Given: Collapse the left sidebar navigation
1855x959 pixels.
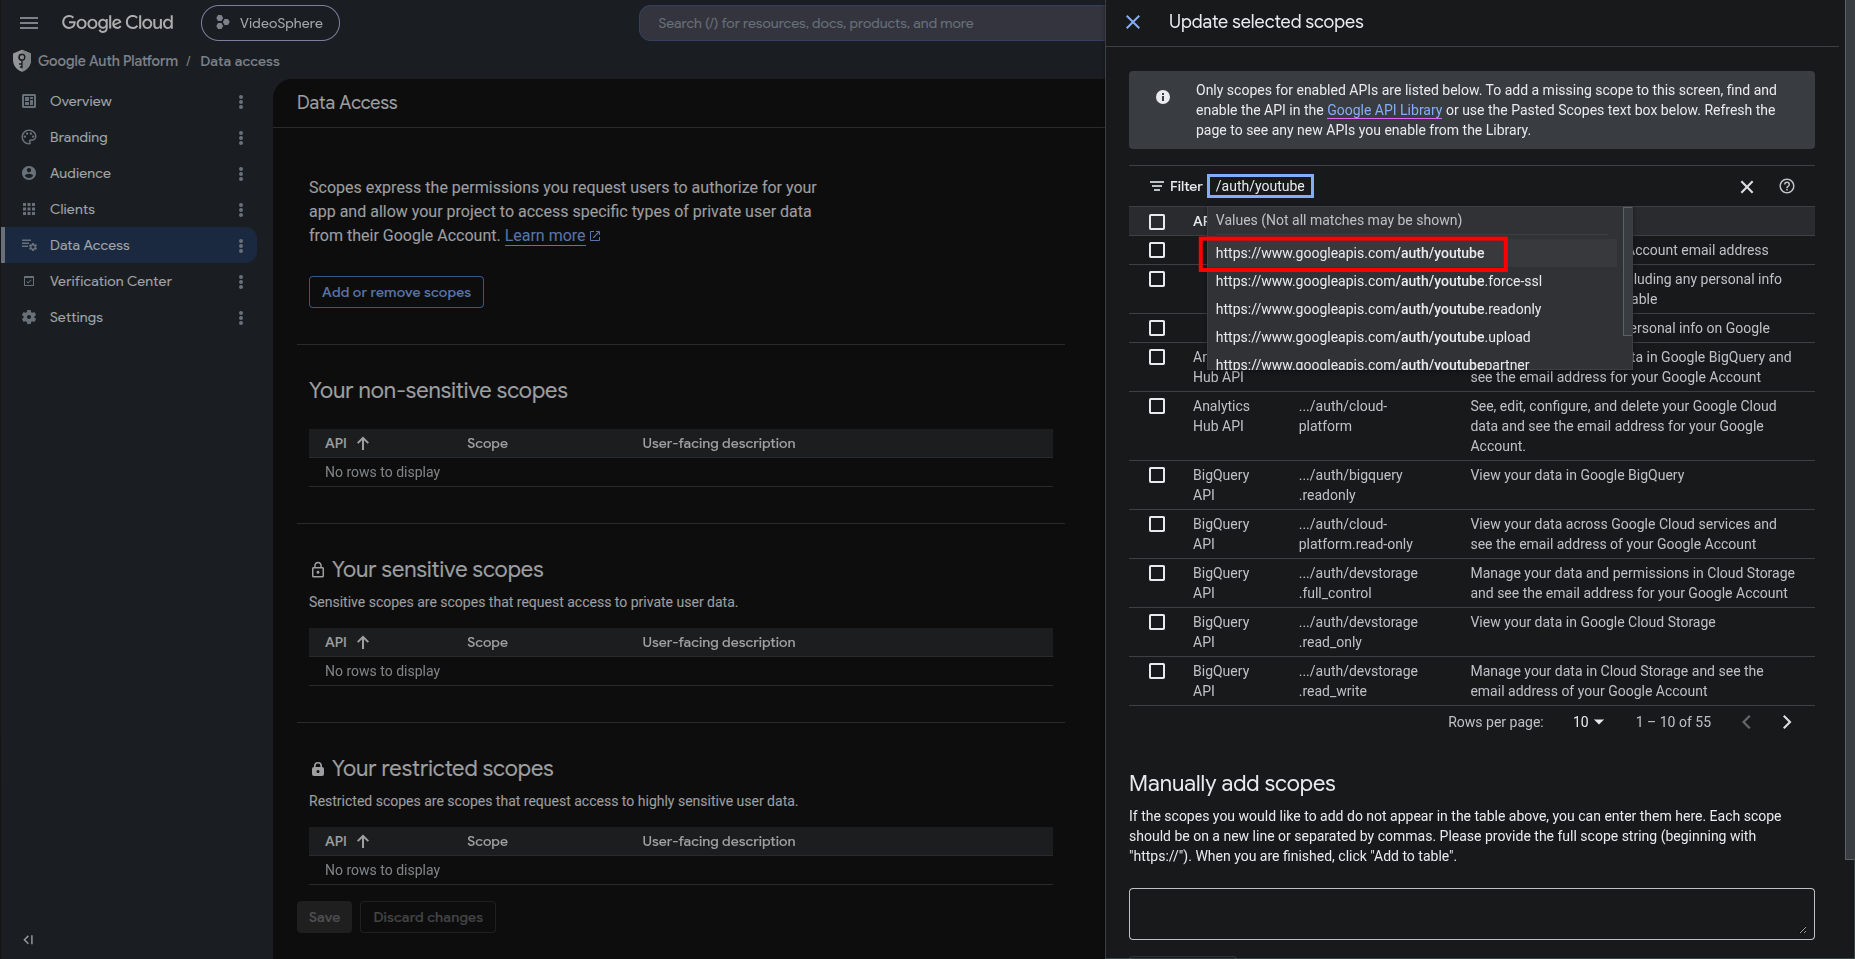Looking at the screenshot, I should click(x=28, y=939).
